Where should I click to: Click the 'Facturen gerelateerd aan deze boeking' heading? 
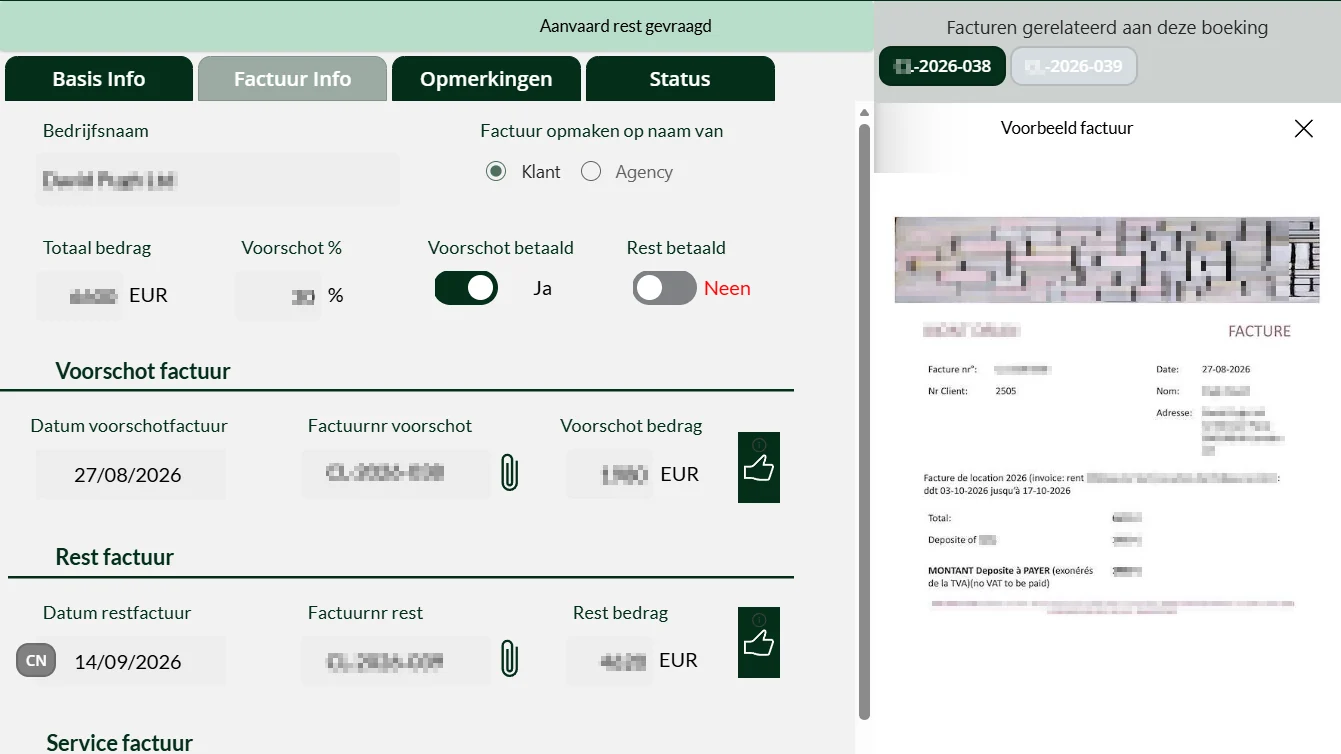(x=1107, y=28)
